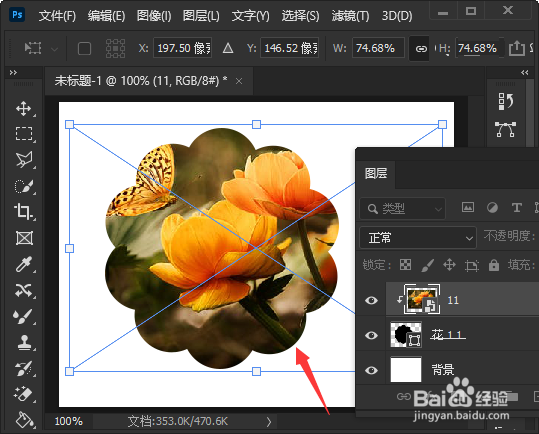Image resolution: width=539 pixels, height=434 pixels.
Task: Open transform tool preset dropdown
Action: tap(55, 49)
